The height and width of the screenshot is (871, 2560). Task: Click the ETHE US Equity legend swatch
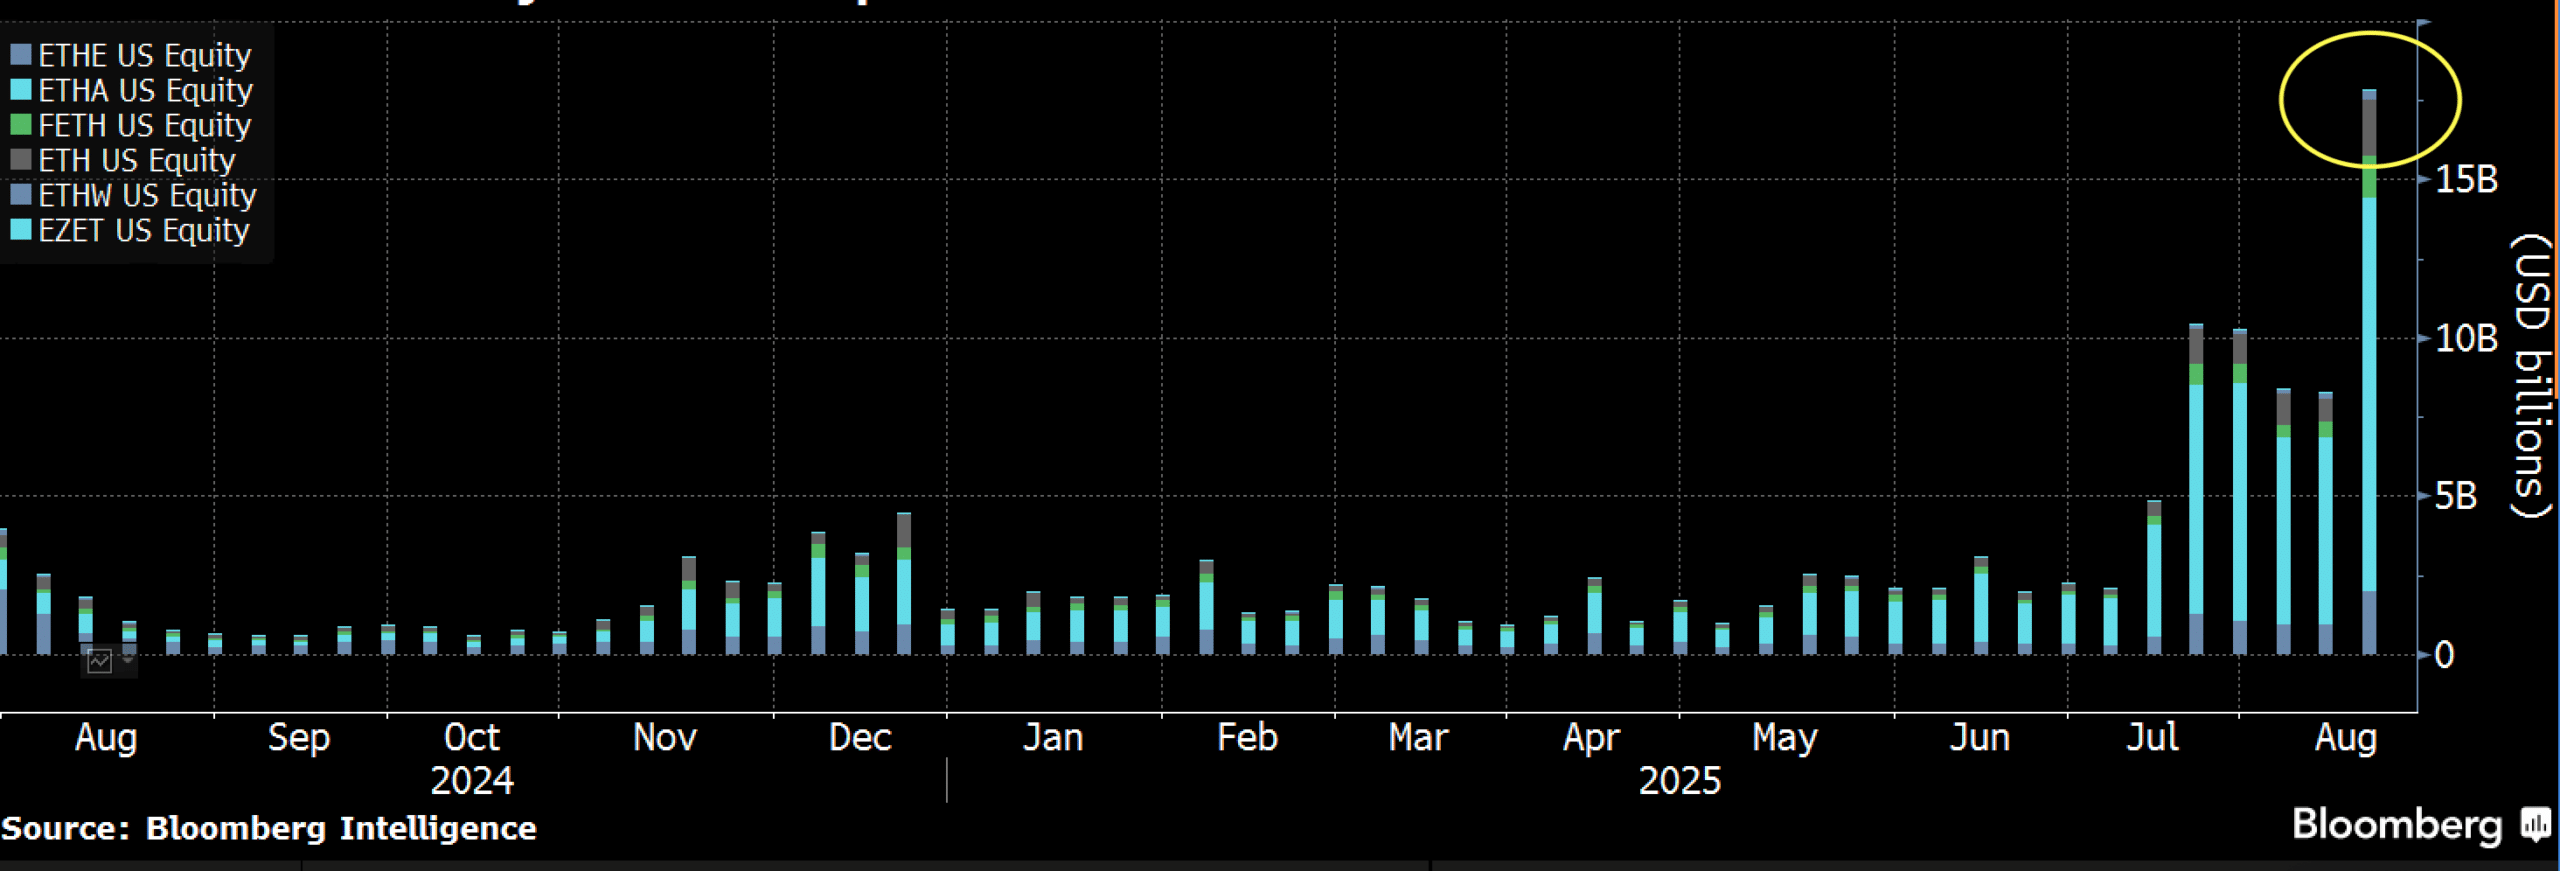[x=21, y=55]
